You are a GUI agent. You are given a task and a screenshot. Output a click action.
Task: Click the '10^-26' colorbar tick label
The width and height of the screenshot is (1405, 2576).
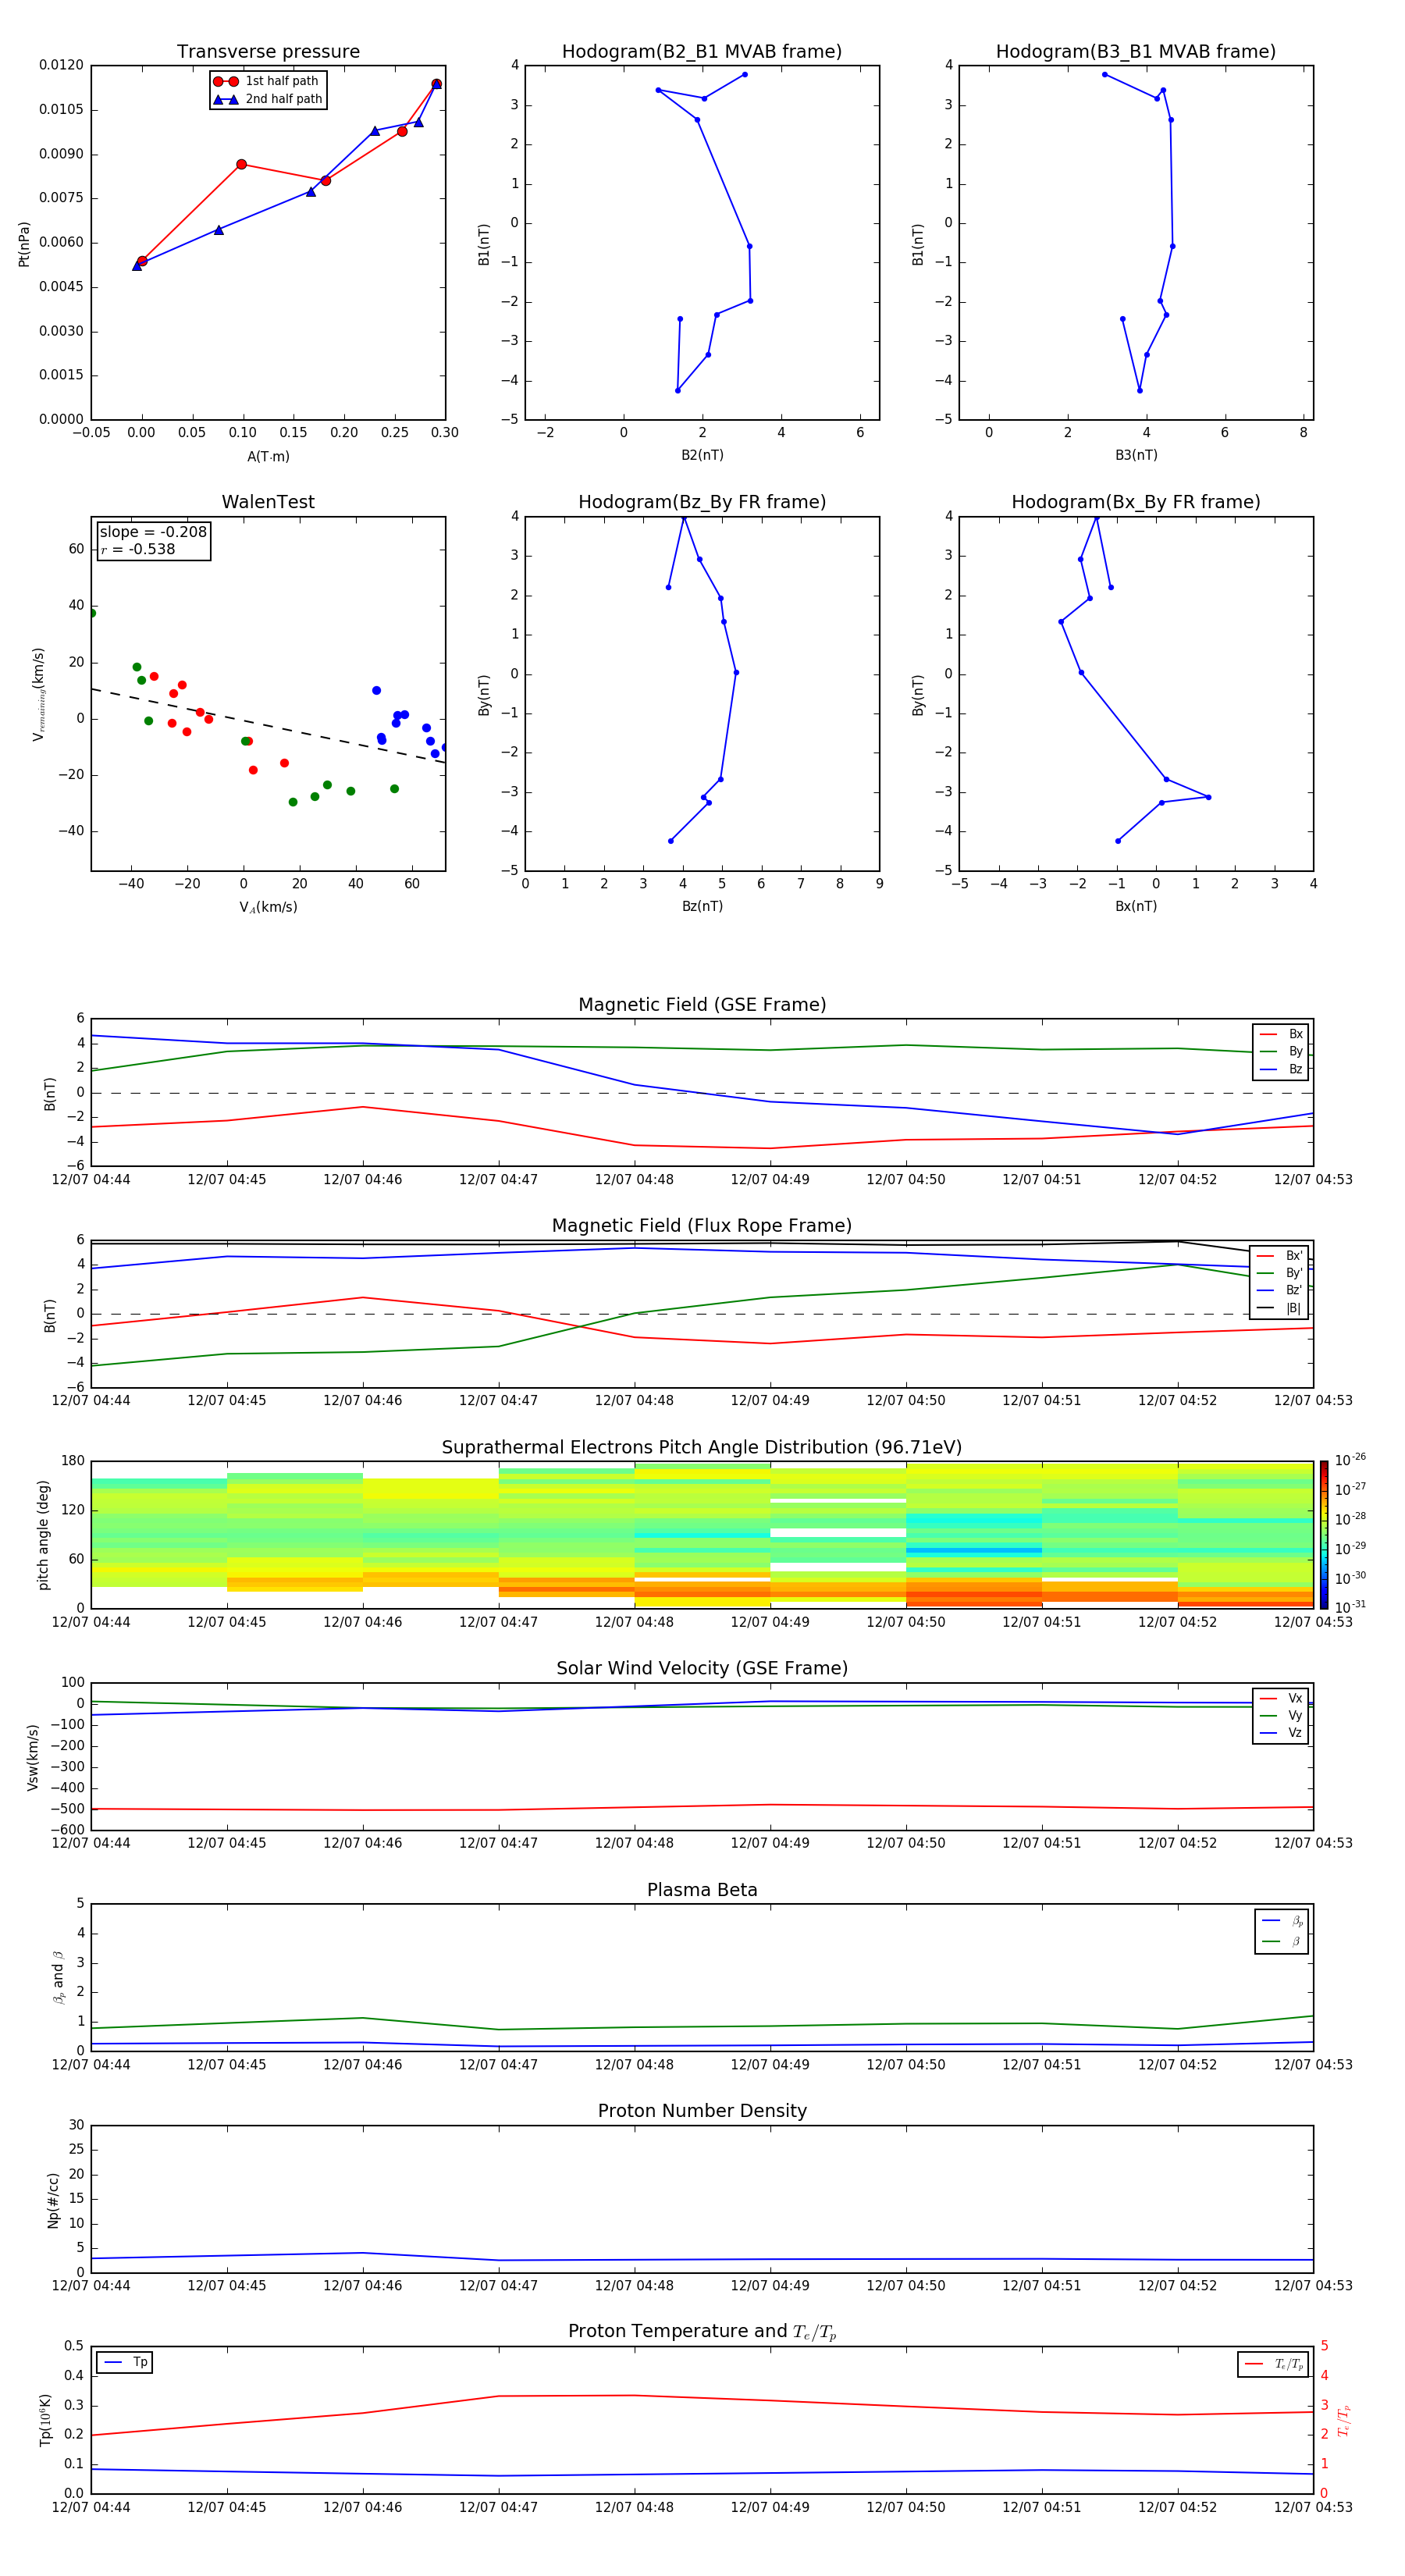[1350, 1460]
